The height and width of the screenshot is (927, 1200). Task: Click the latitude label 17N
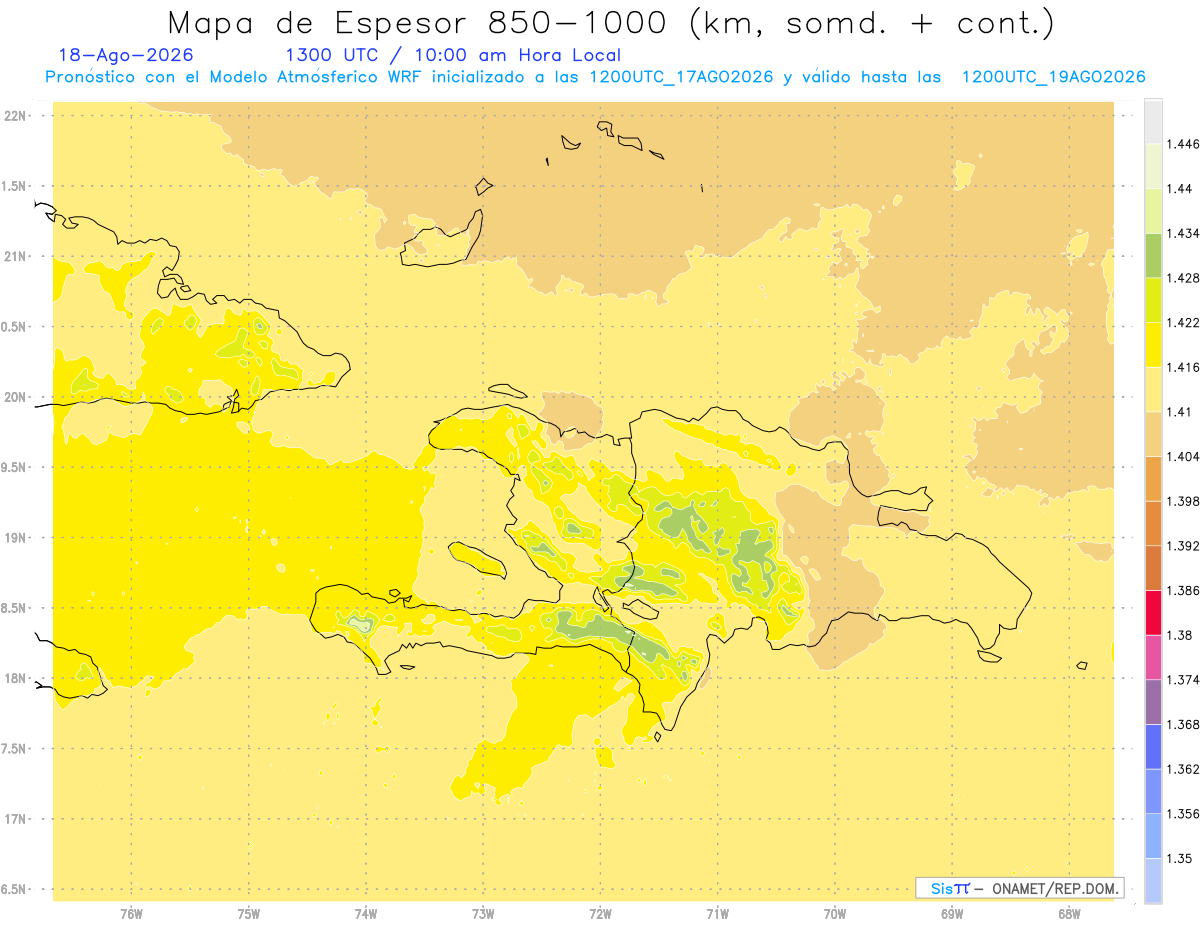(14, 819)
